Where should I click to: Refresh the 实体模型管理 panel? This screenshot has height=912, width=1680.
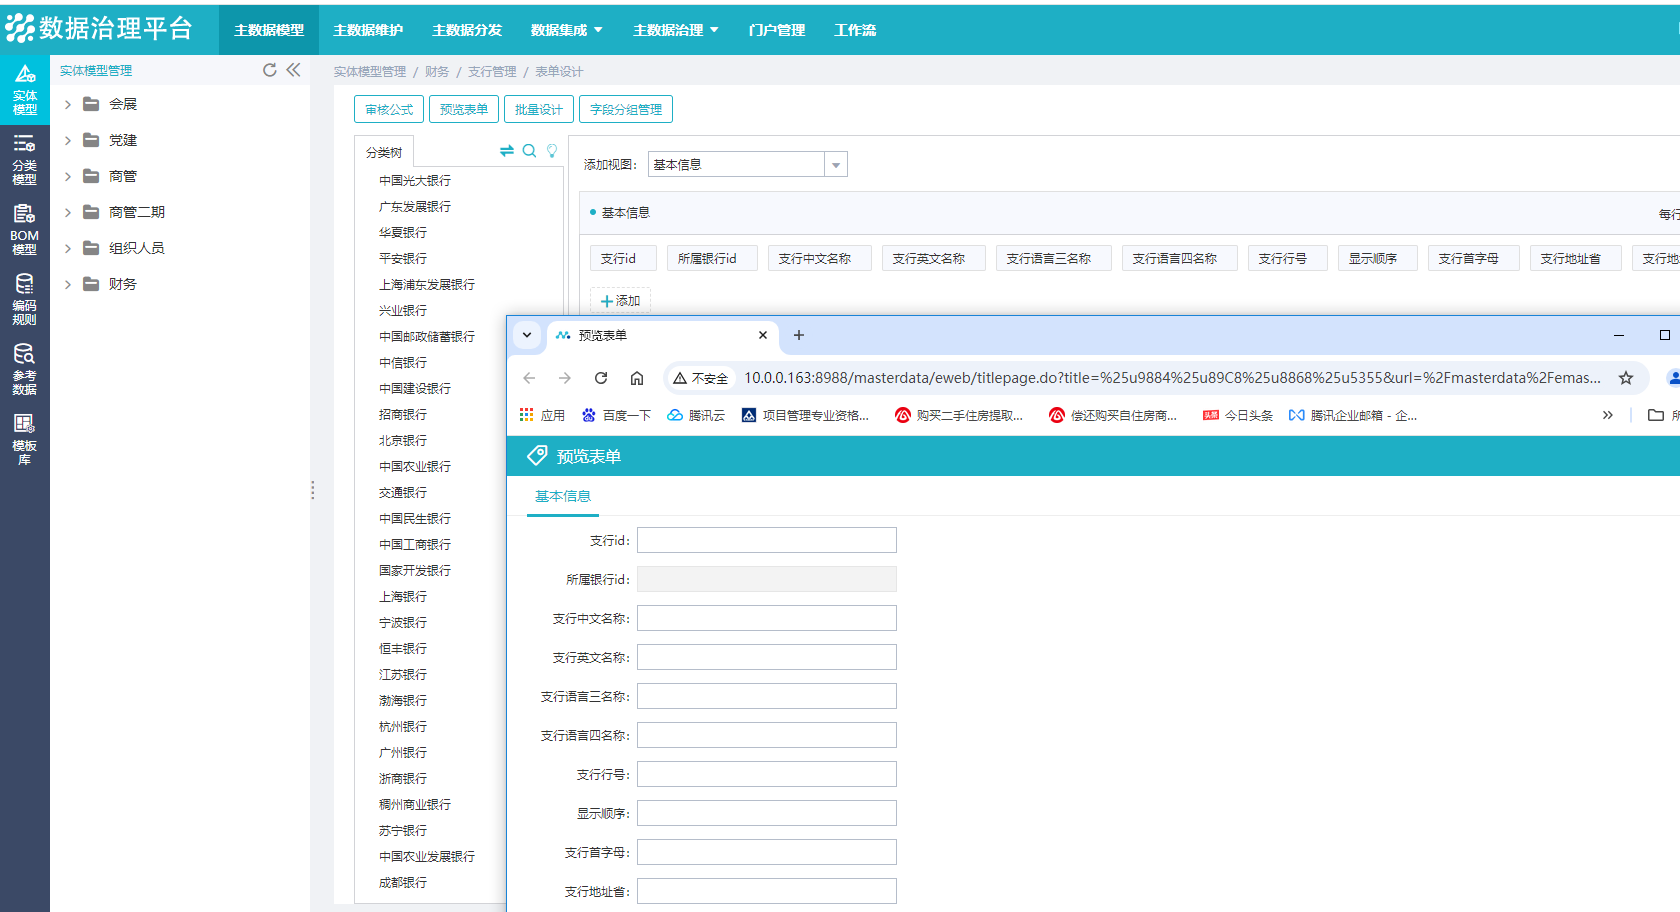coord(269,70)
